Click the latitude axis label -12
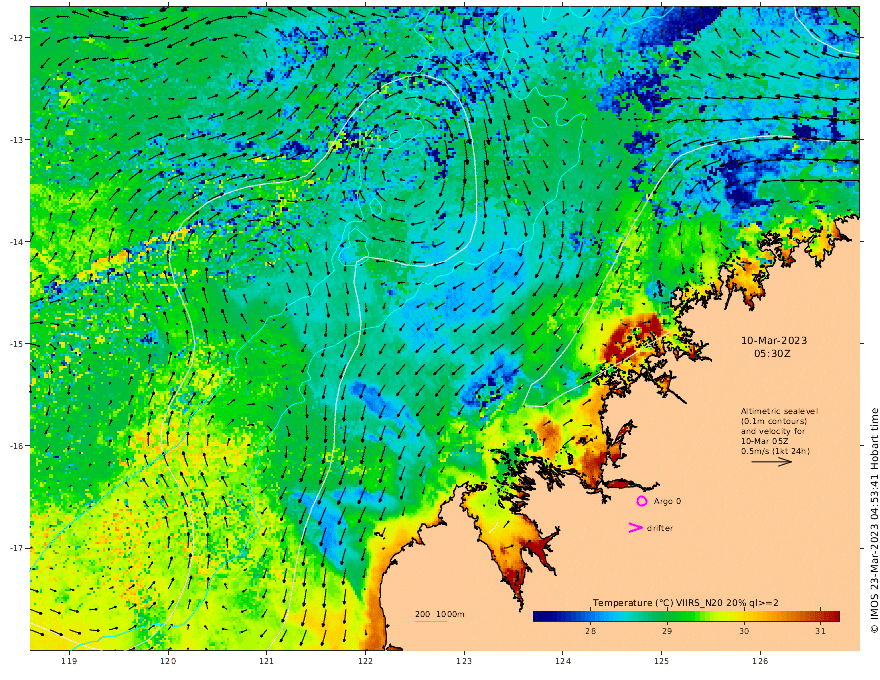Screen dimensions: 880x680 pos(17,38)
